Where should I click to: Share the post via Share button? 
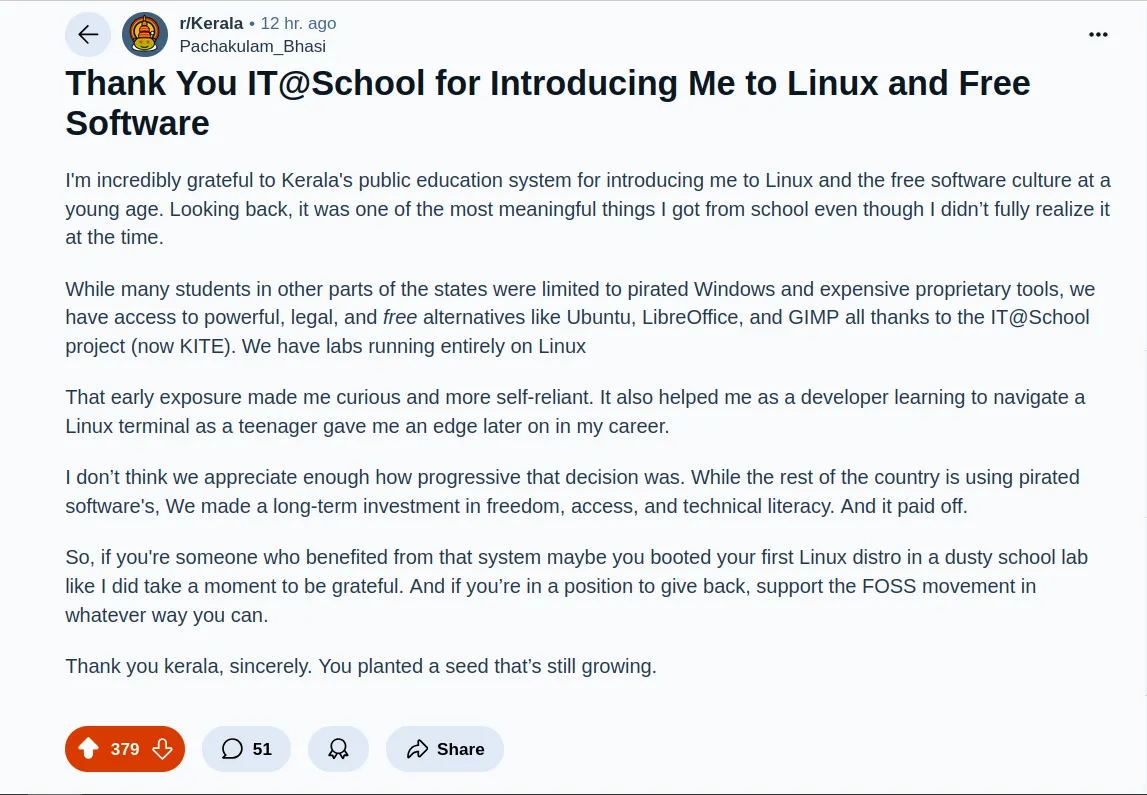tap(445, 749)
